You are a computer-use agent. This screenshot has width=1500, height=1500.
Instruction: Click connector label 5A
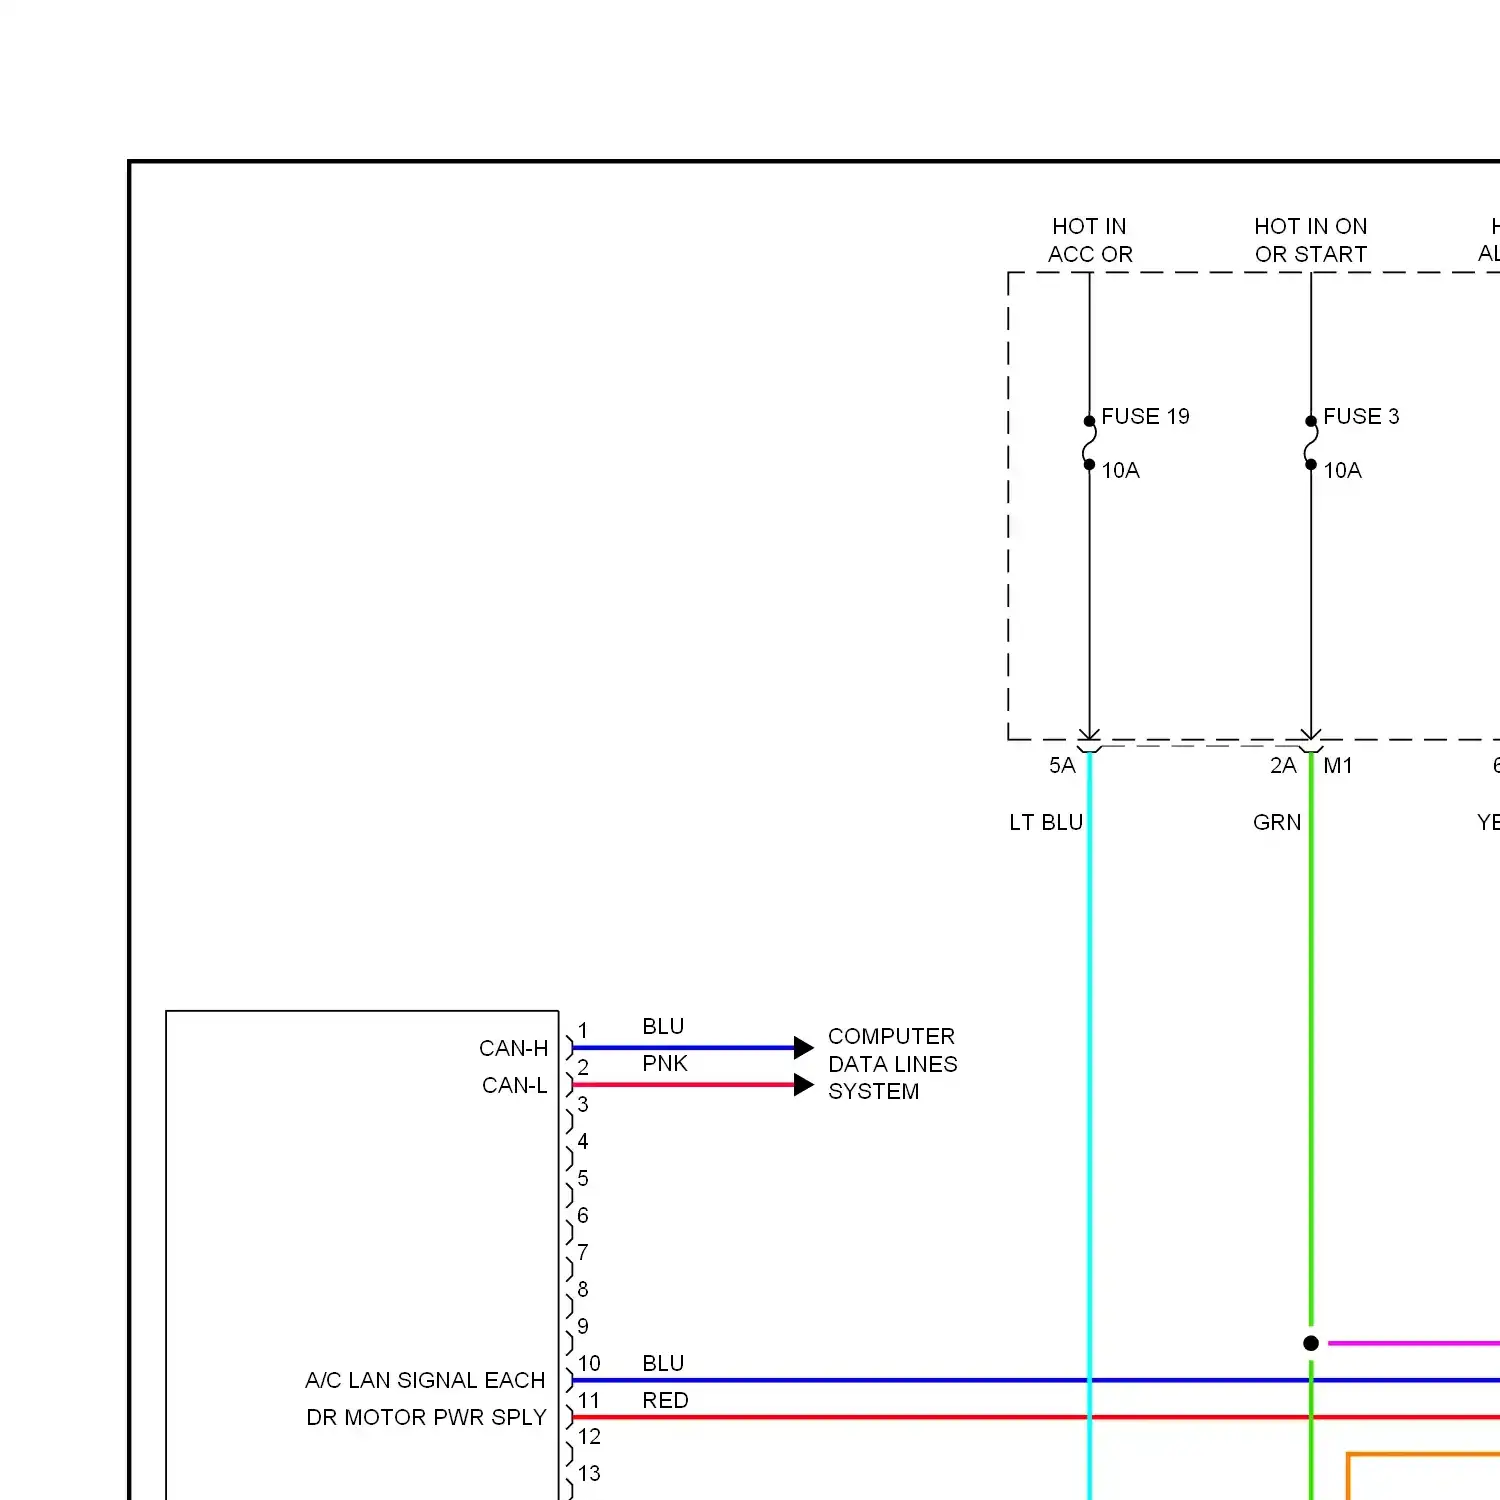1062,765
